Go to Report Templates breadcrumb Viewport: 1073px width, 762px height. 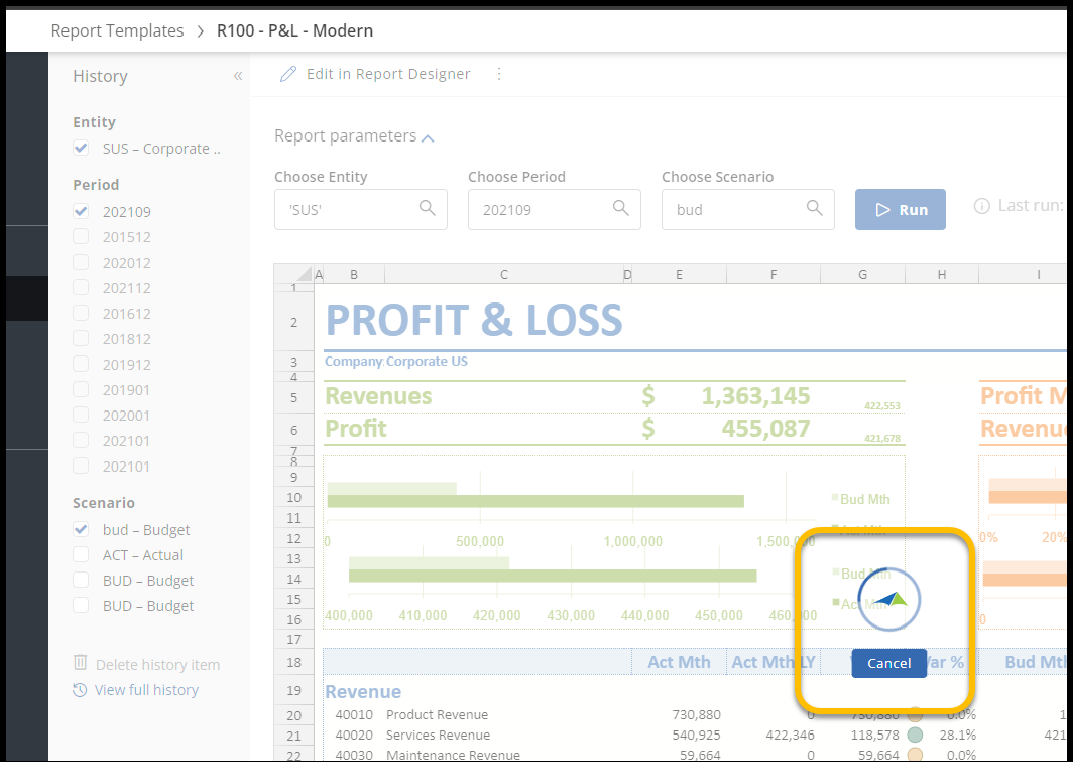[x=117, y=31]
